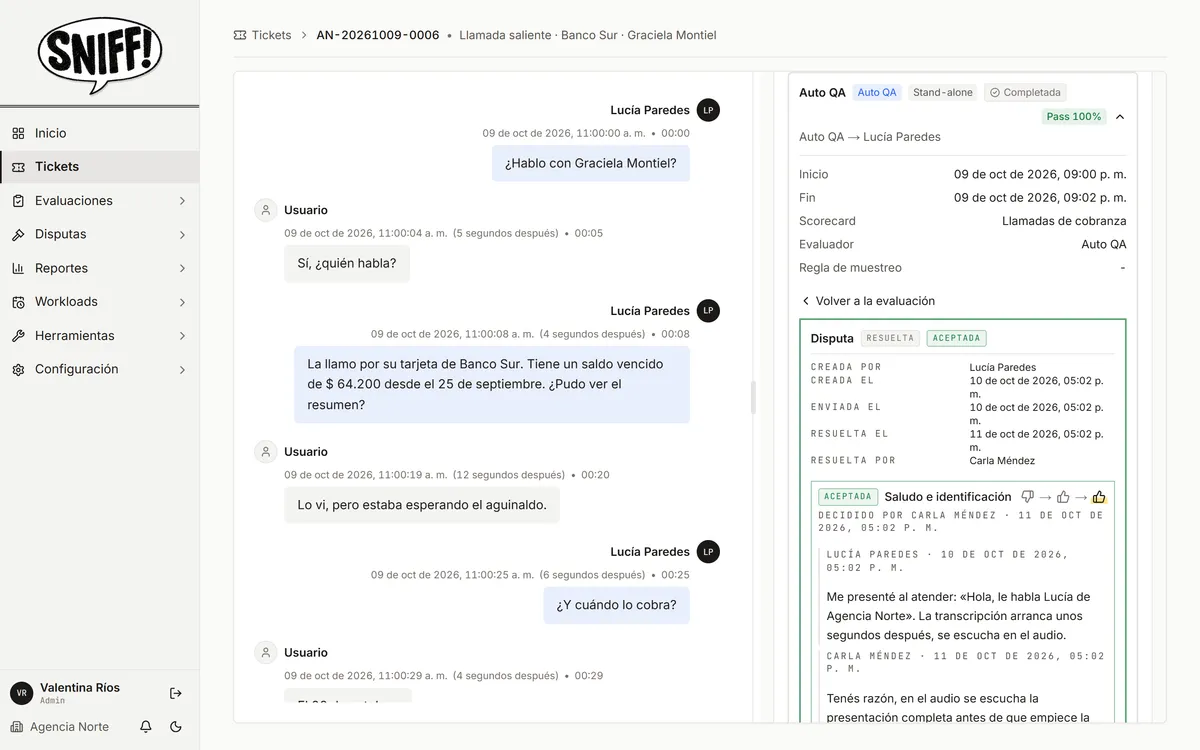1200x750 pixels.
Task: Click the Inicio grid icon
Action: click(x=18, y=133)
